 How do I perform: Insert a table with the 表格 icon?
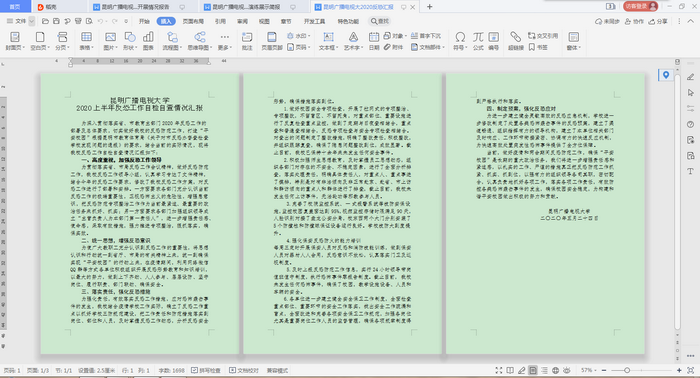coord(86,41)
